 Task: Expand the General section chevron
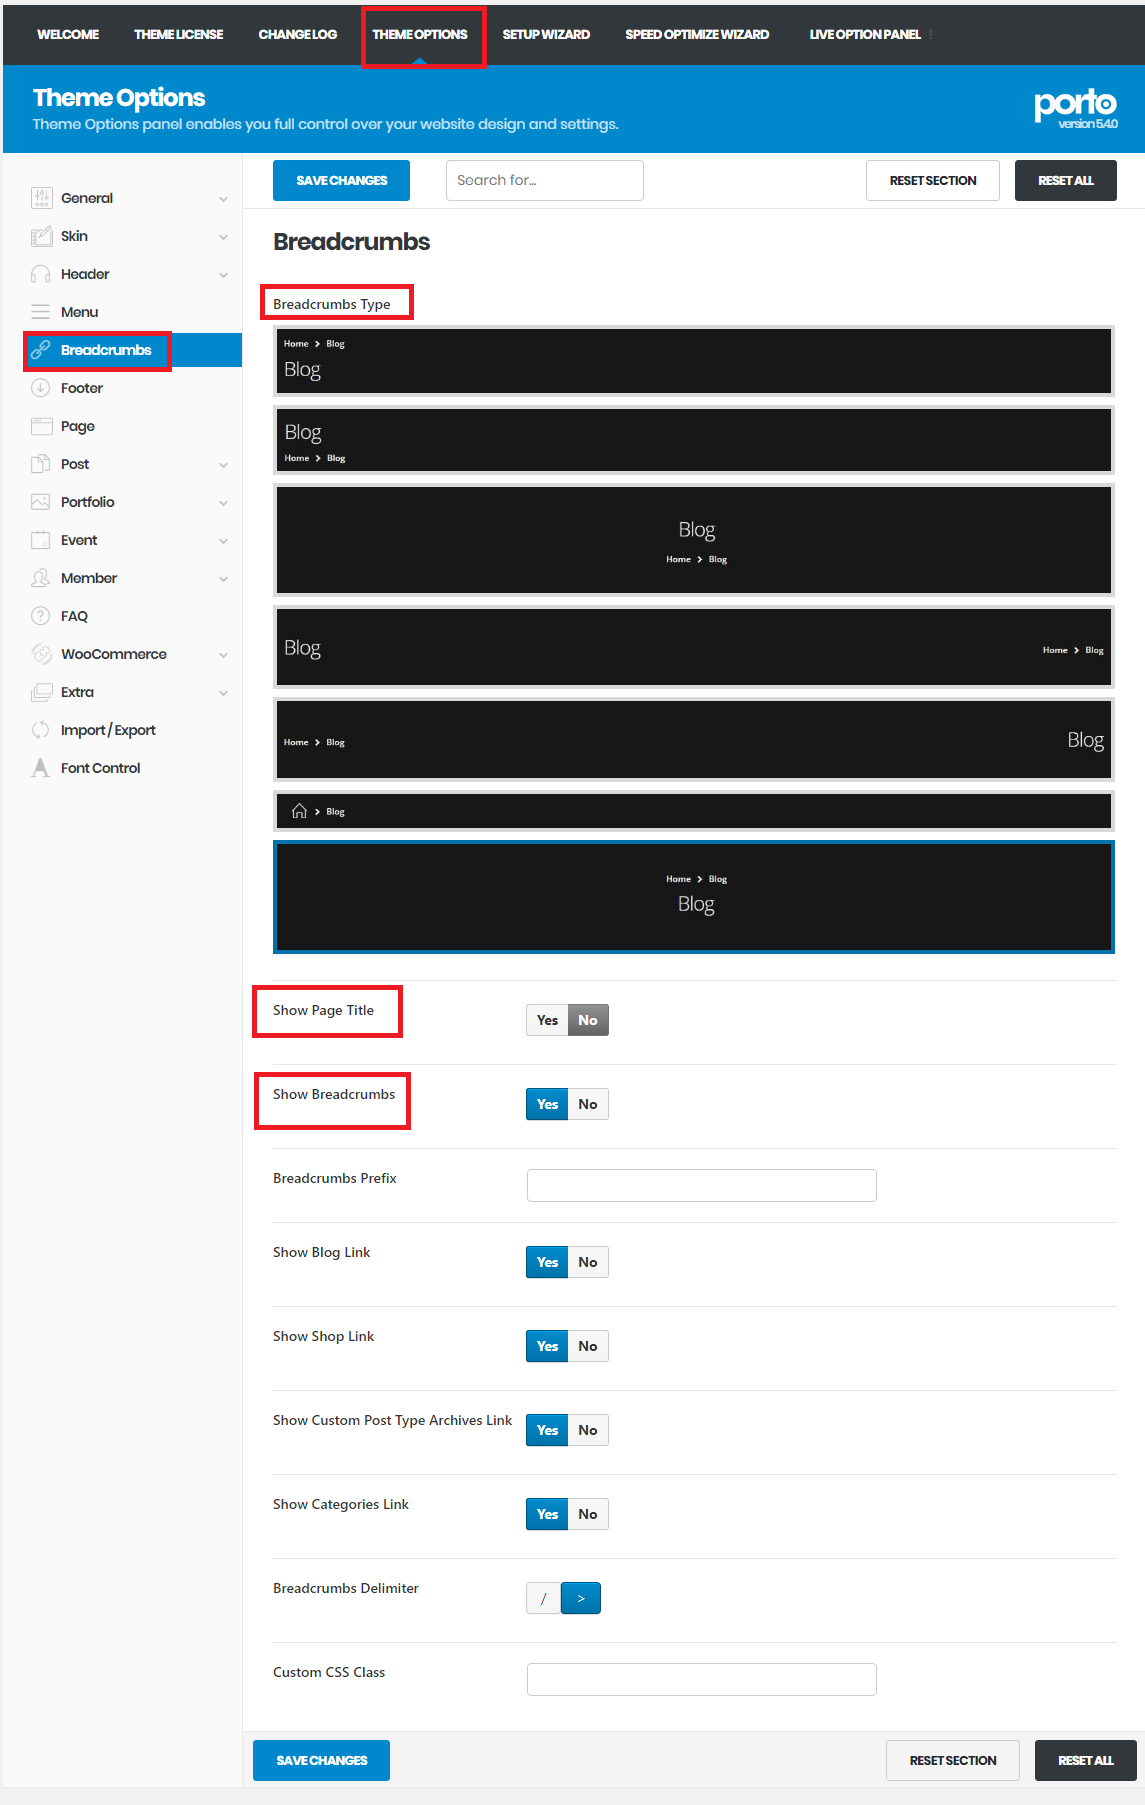[223, 199]
